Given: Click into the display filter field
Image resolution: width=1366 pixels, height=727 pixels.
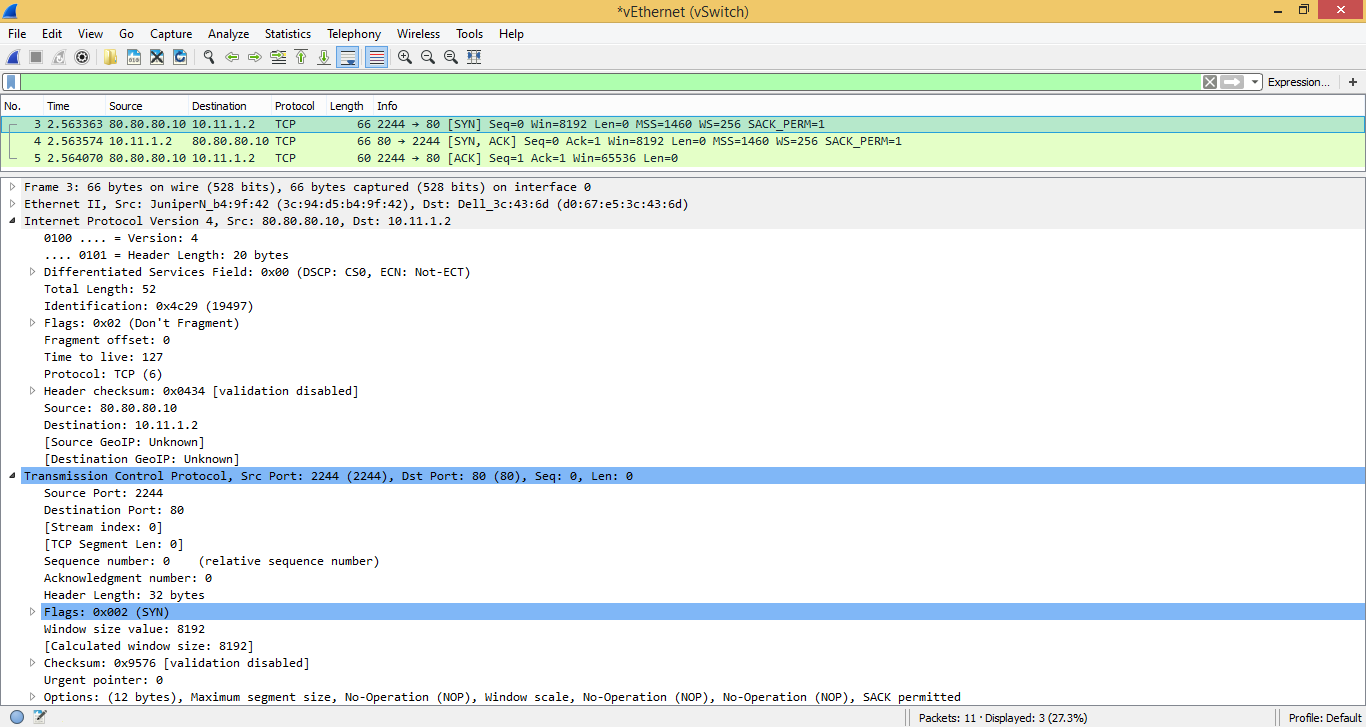Looking at the screenshot, I should [x=610, y=82].
